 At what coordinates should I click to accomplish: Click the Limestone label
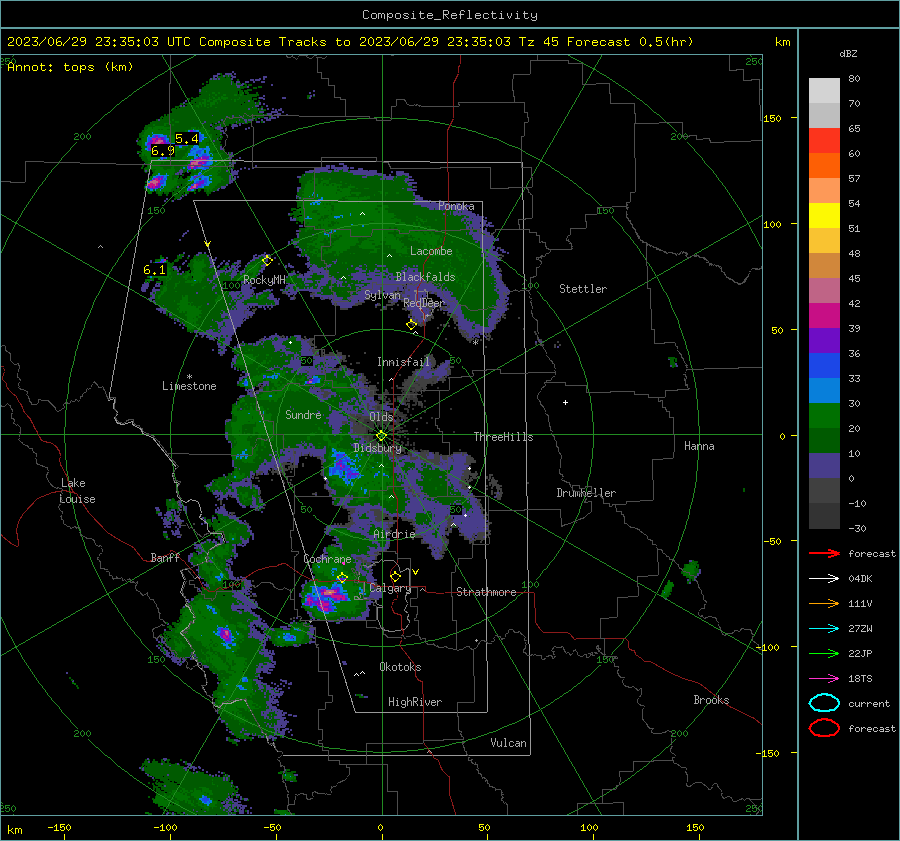pyautogui.click(x=189, y=386)
